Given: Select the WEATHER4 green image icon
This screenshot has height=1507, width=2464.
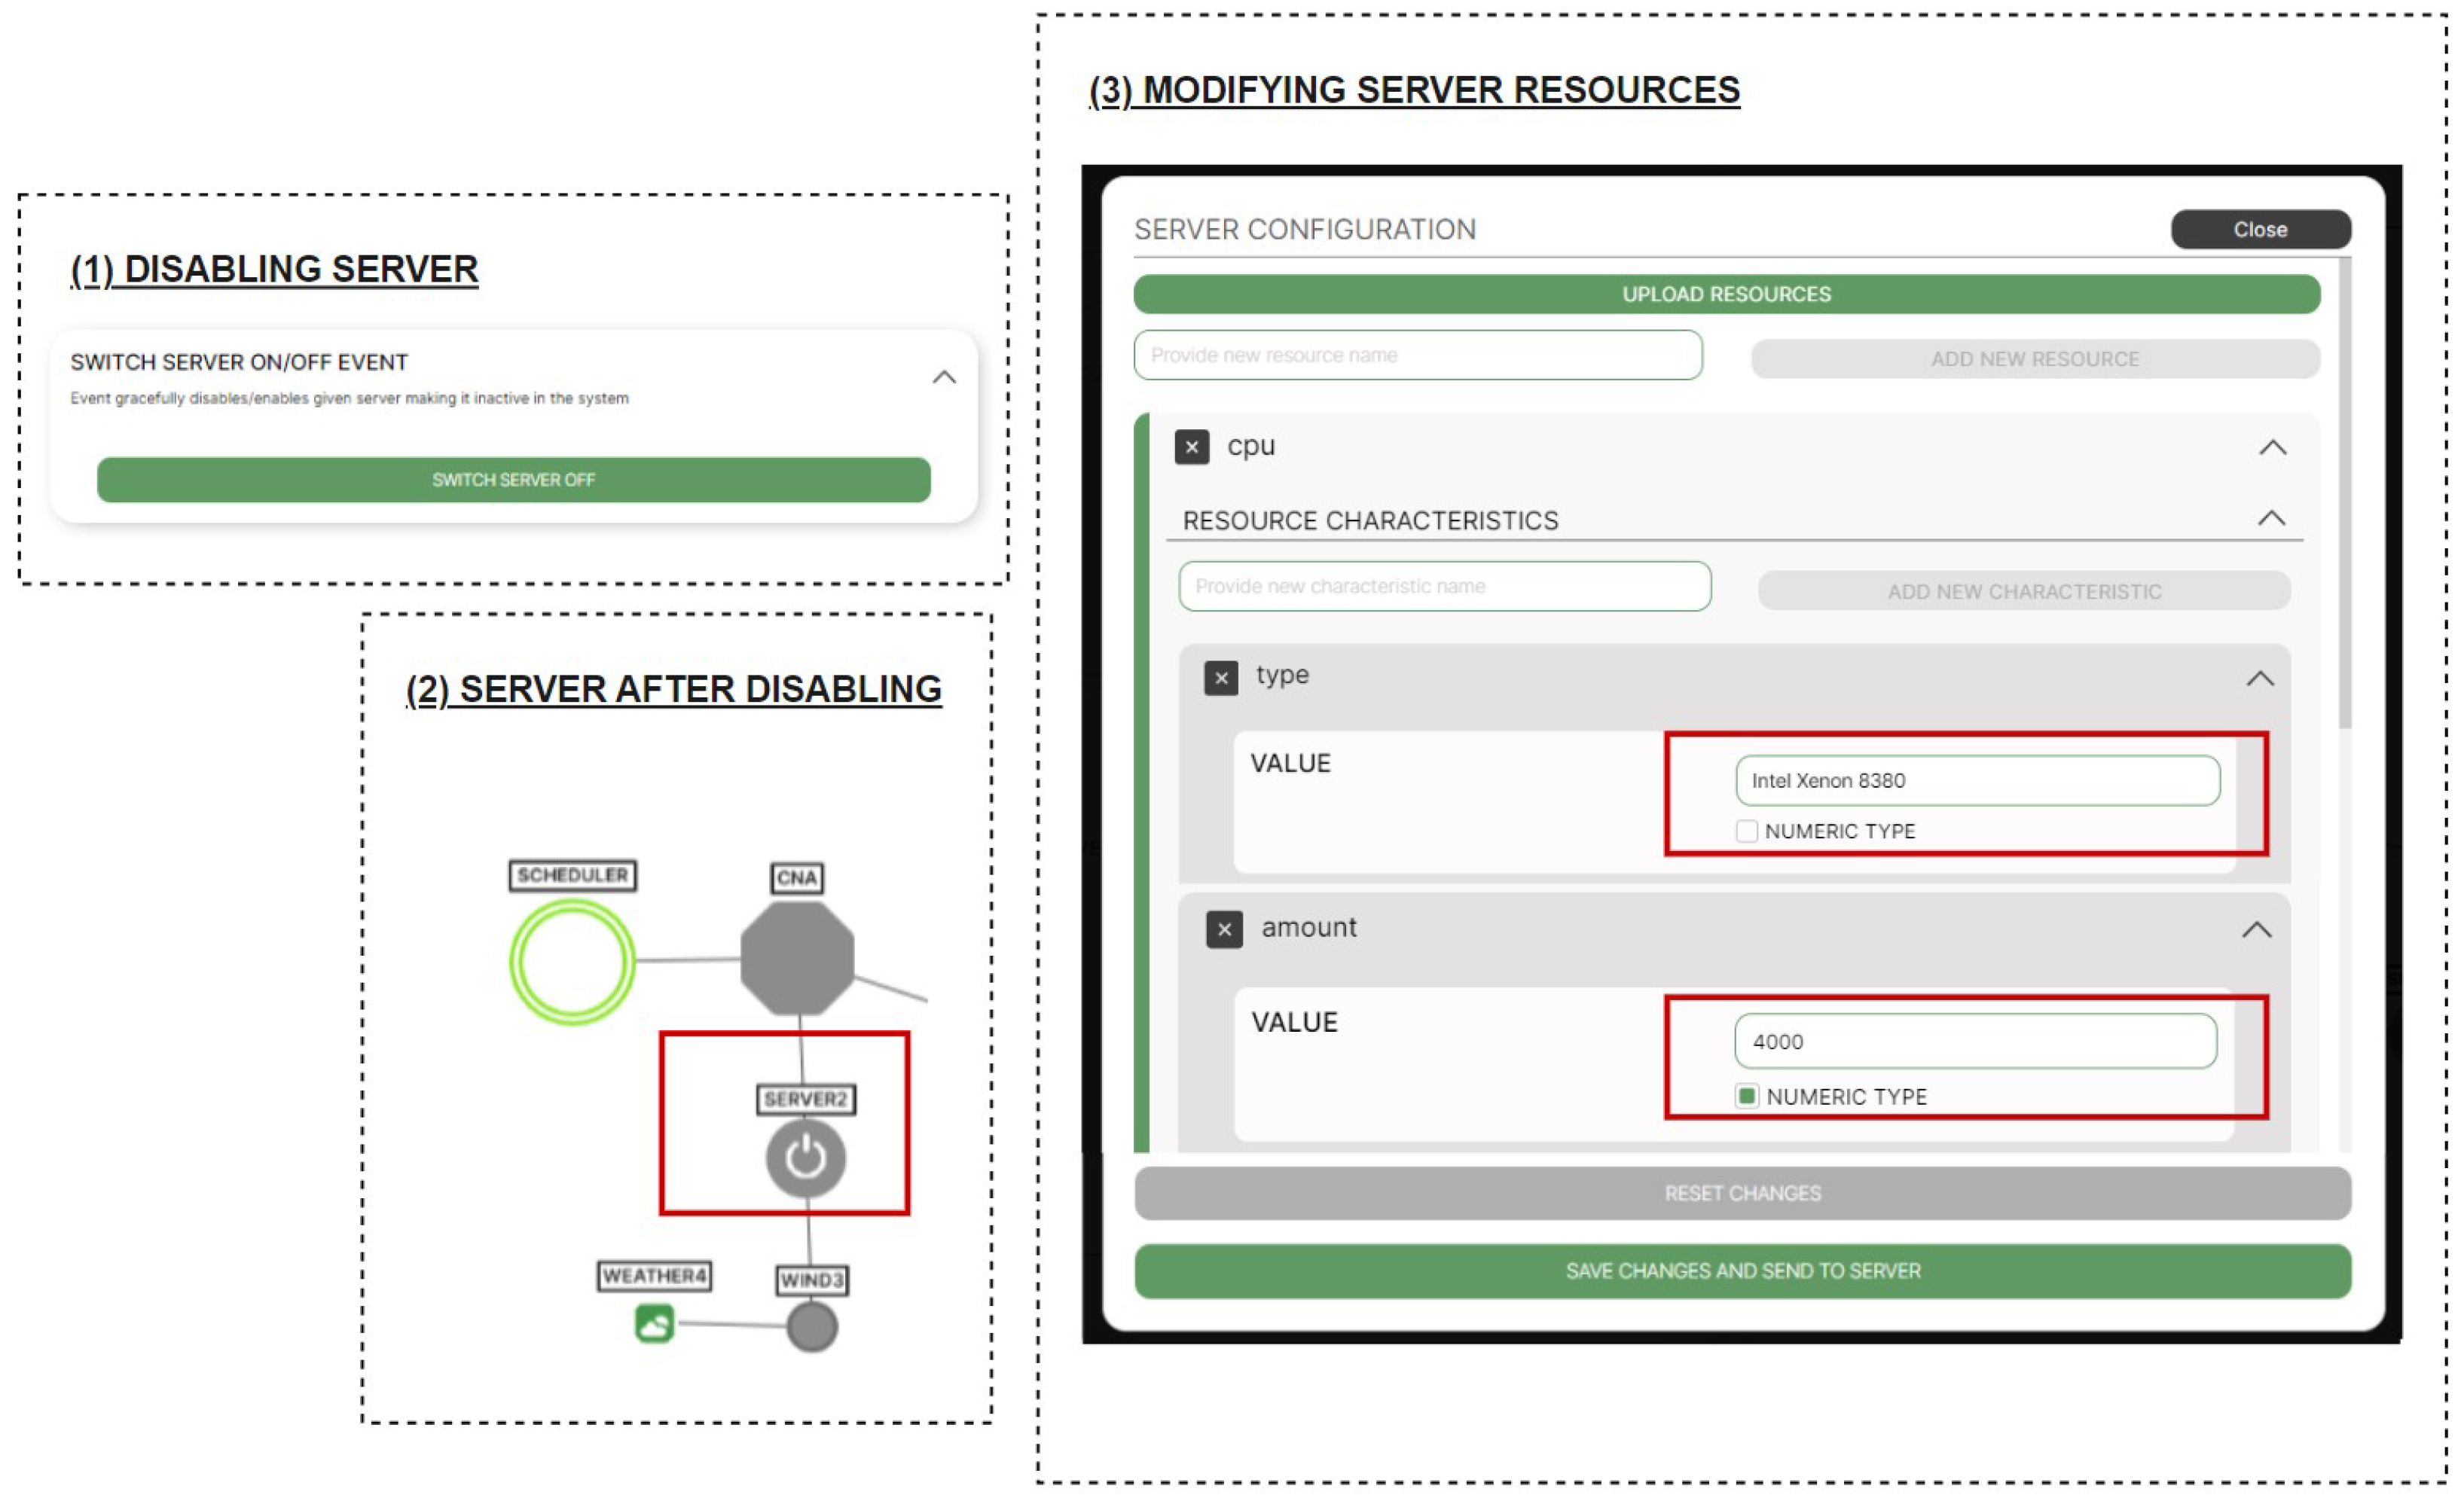Looking at the screenshot, I should [x=654, y=1323].
